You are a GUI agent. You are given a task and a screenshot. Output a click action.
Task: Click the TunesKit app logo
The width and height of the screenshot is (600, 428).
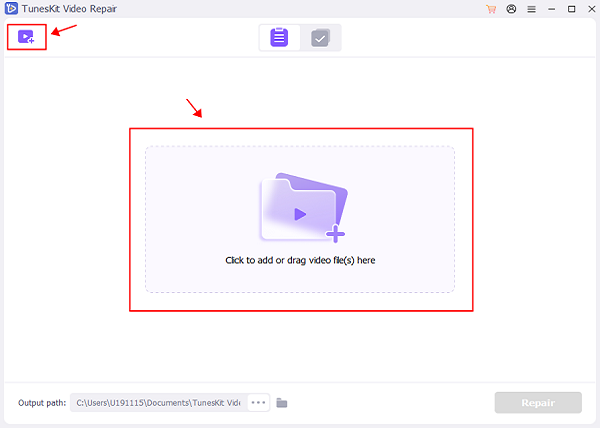point(11,8)
